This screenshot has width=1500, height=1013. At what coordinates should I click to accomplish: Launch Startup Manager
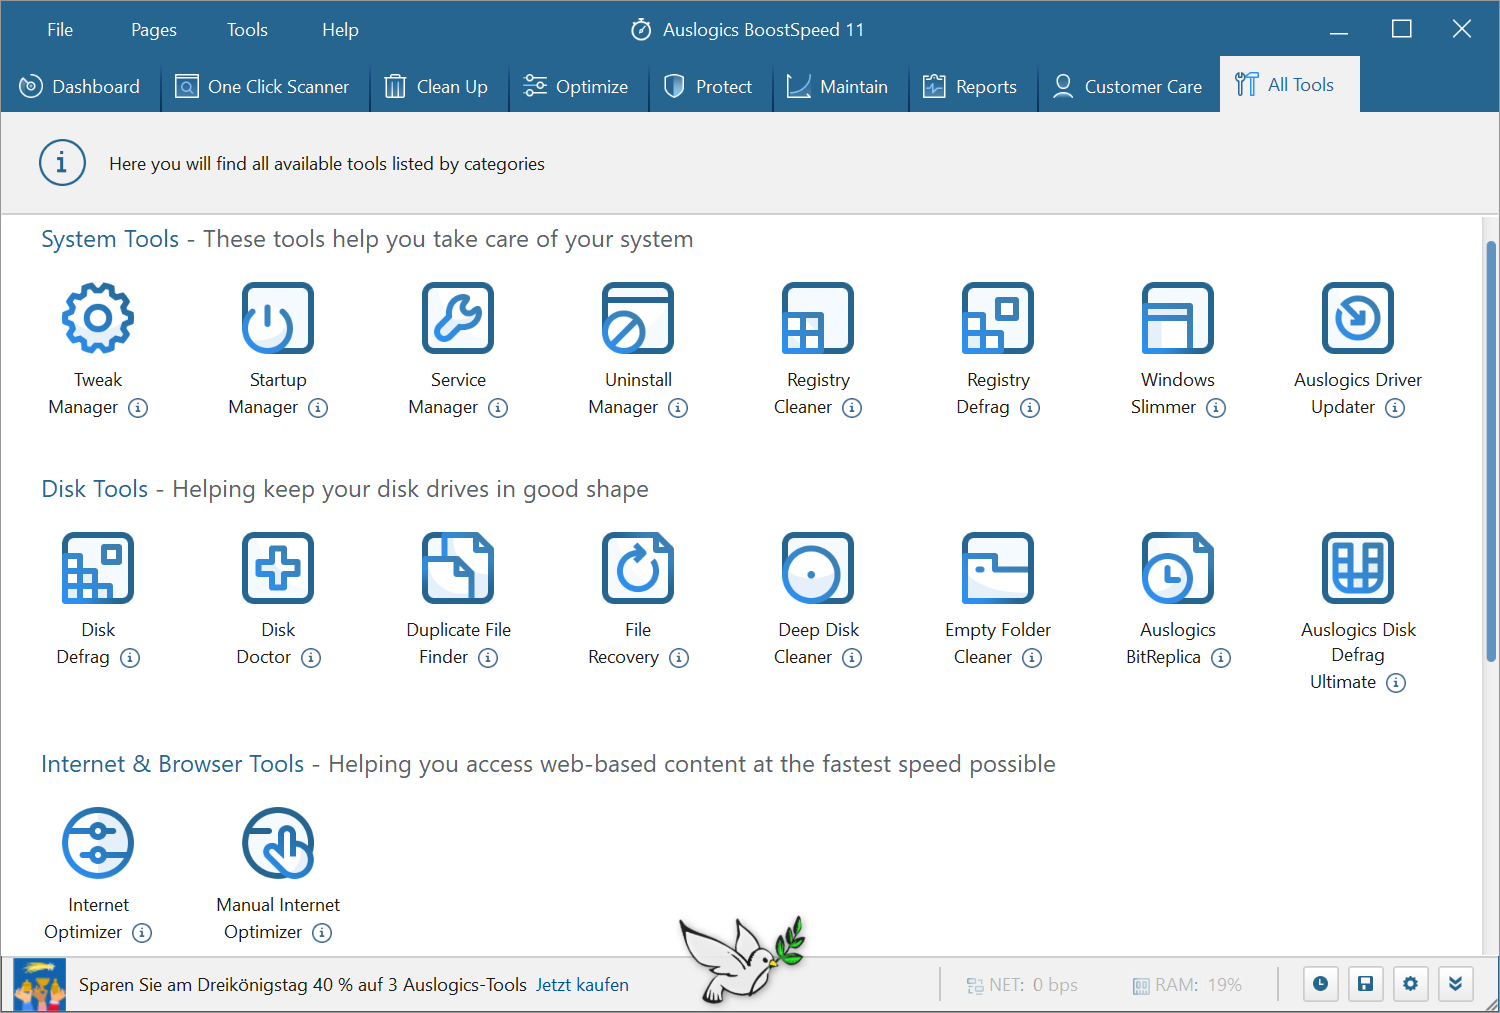pos(278,318)
